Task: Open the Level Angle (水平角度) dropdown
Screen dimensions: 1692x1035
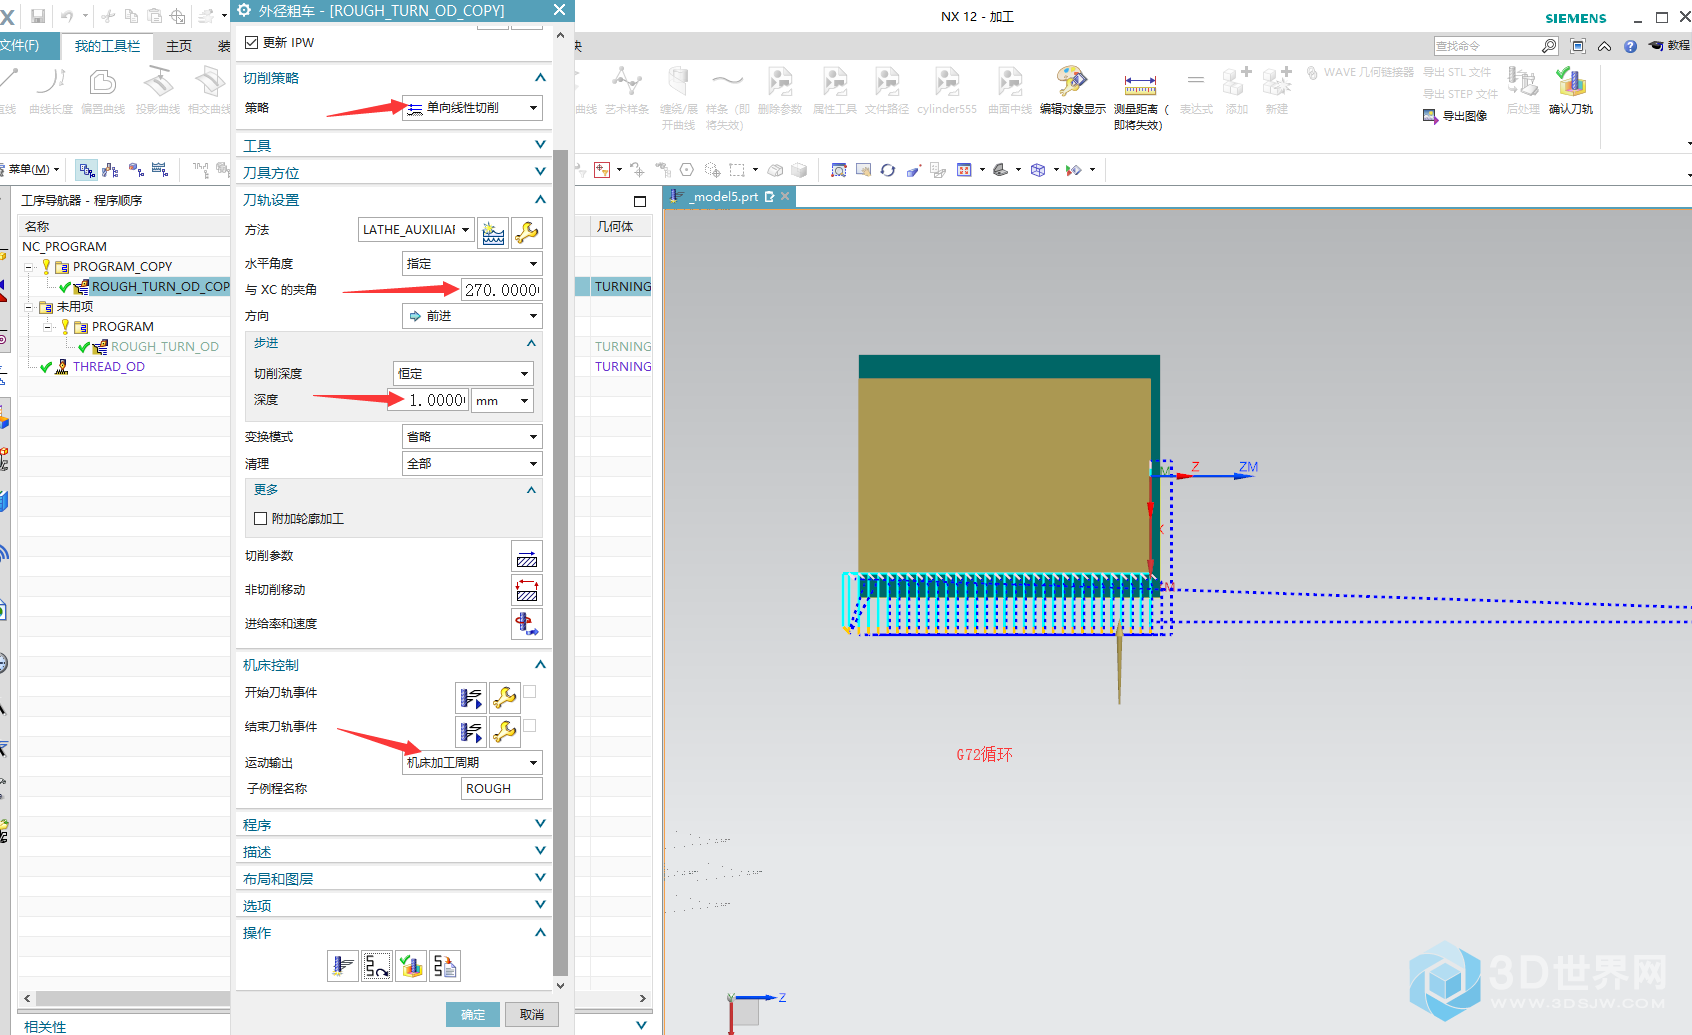Action: tap(472, 264)
